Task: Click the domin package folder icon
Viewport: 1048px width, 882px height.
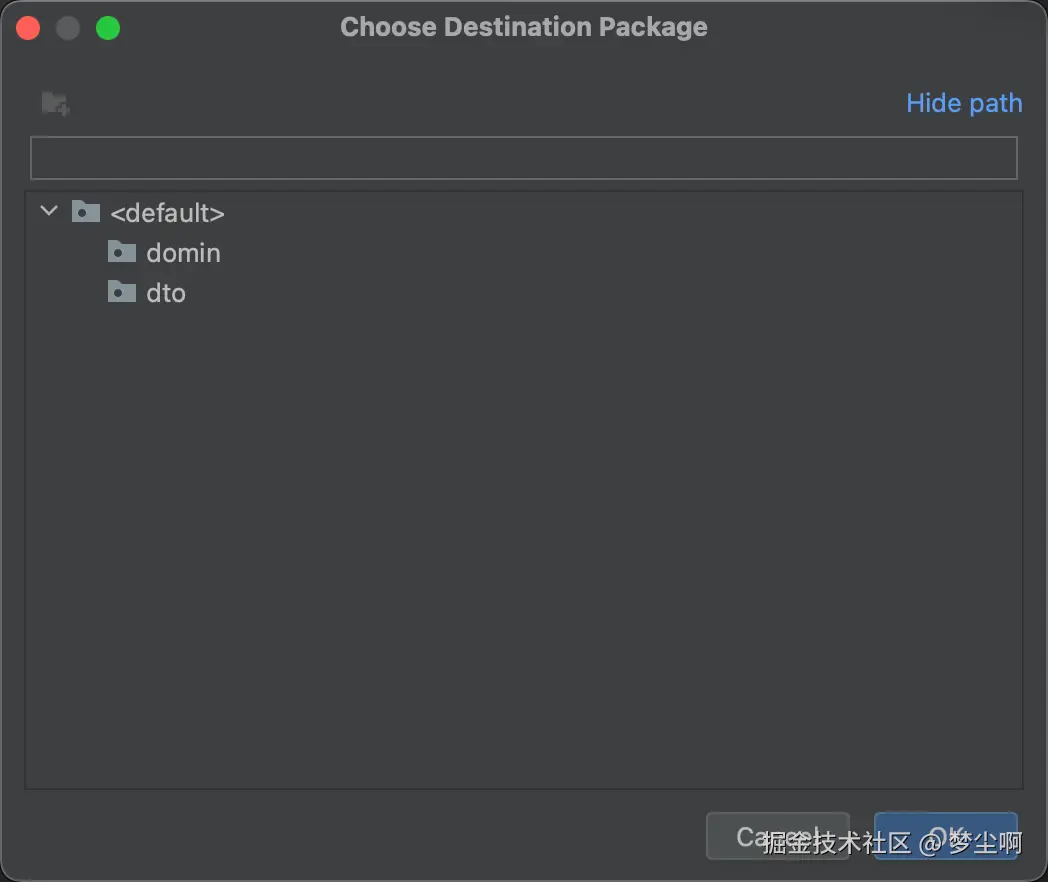Action: (122, 252)
